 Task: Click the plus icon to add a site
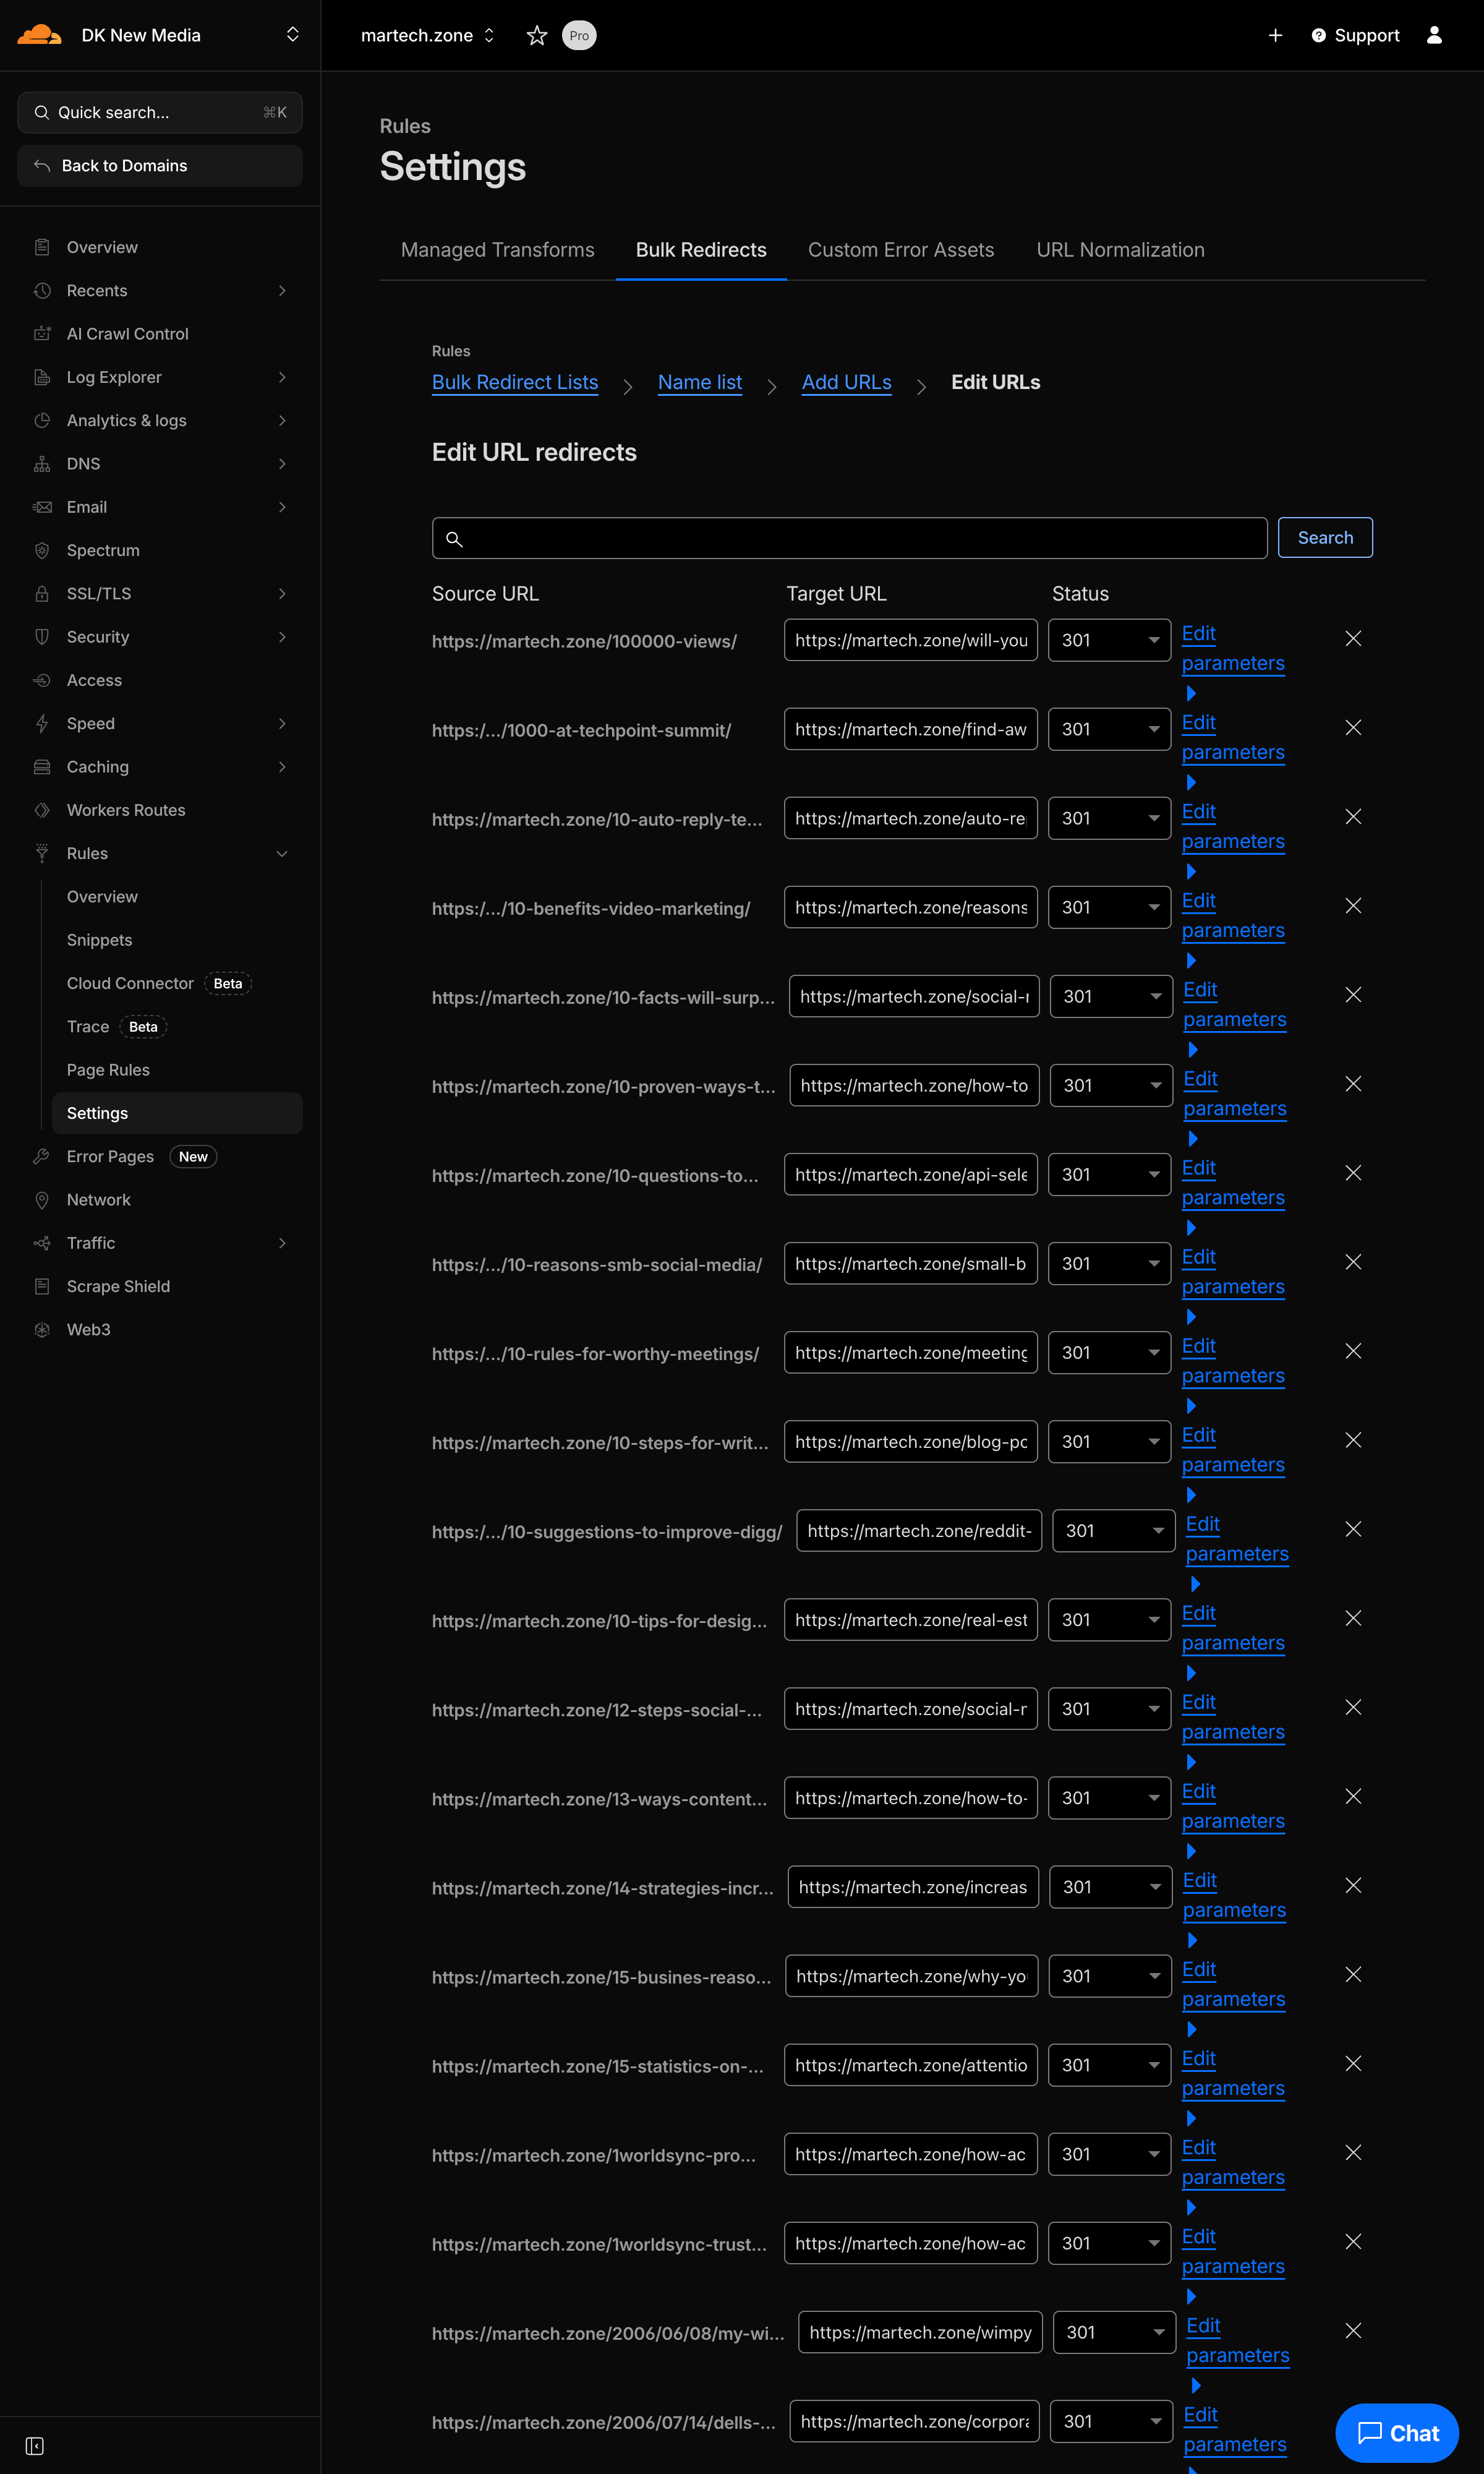[1276, 35]
